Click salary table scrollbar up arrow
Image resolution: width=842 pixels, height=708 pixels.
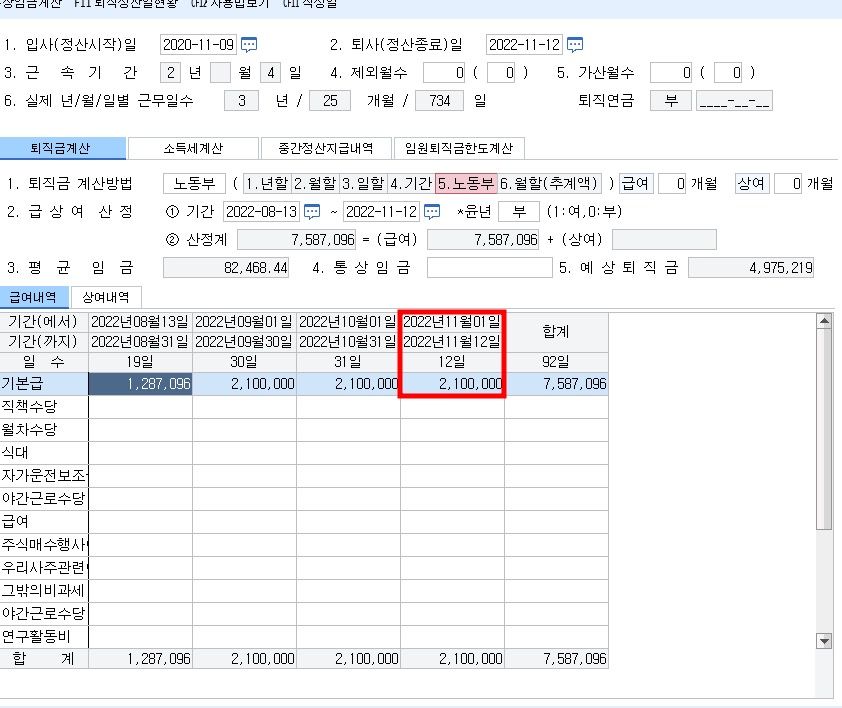824,321
